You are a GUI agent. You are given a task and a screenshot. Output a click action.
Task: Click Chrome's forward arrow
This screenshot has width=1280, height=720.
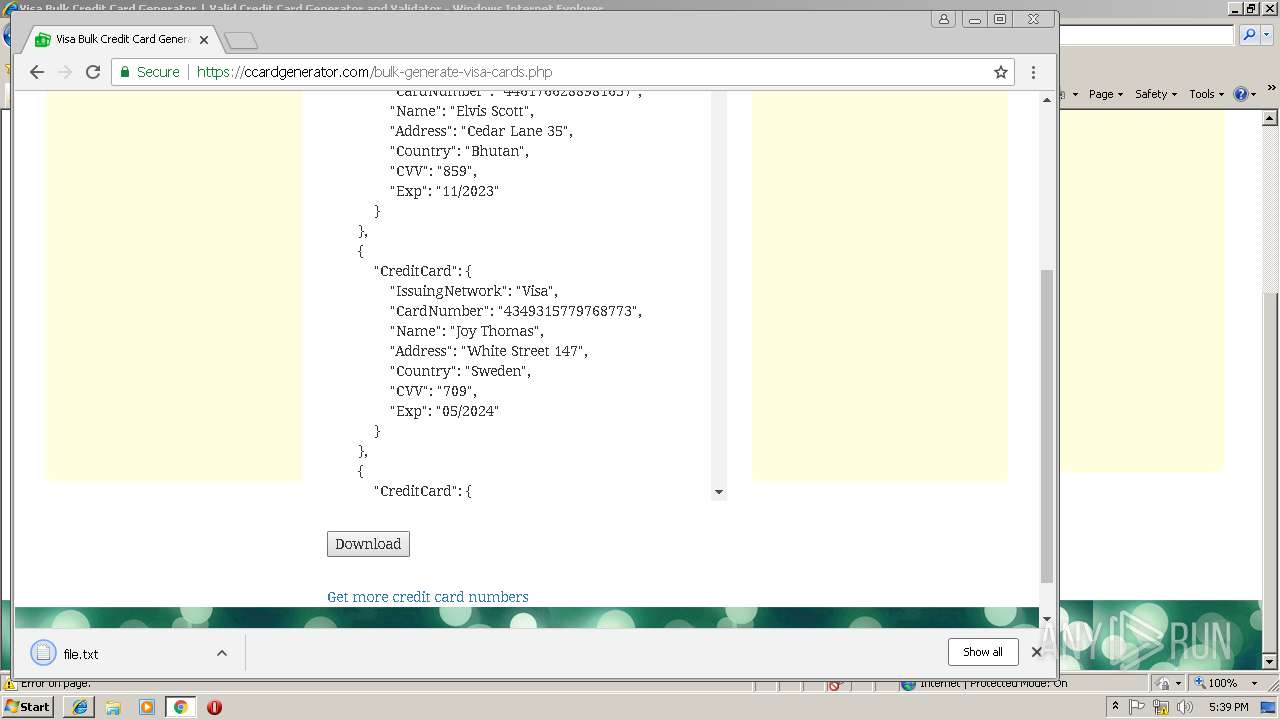(x=65, y=72)
